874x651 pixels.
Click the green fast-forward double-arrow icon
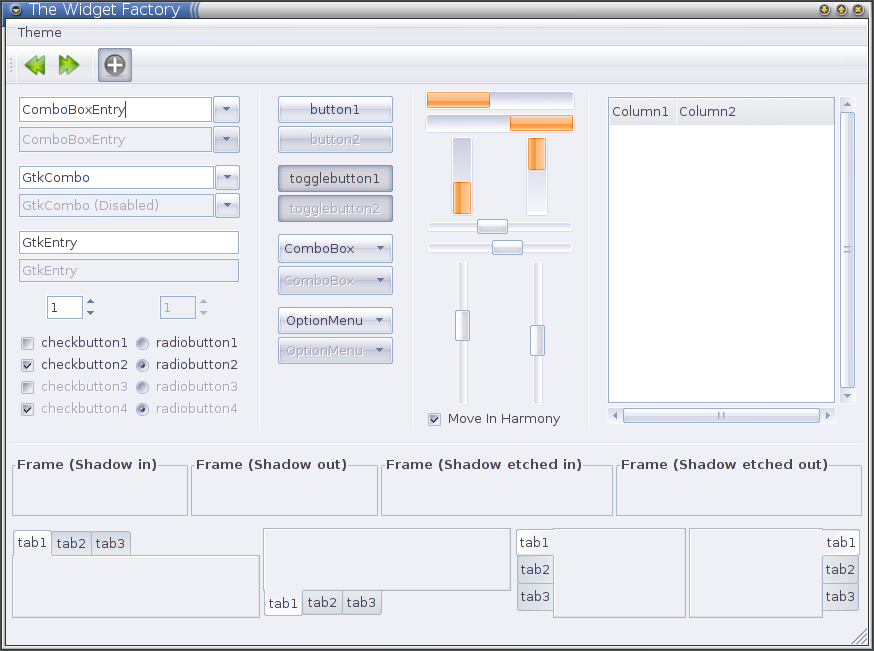coord(69,65)
